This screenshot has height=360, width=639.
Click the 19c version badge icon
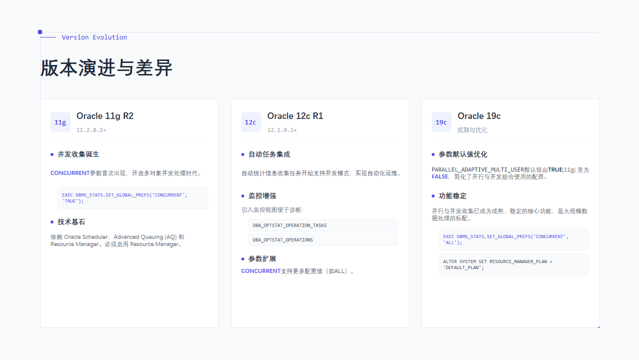(441, 122)
